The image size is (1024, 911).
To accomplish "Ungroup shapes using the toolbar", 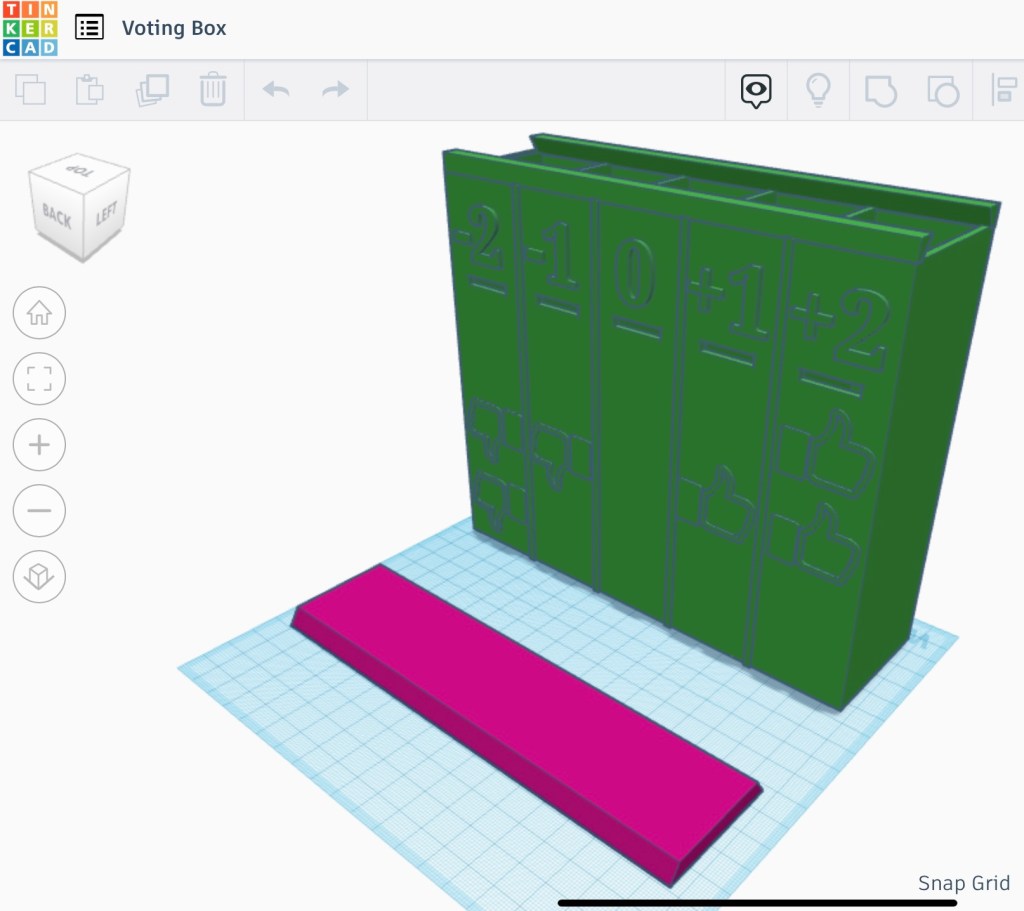I will click(942, 91).
